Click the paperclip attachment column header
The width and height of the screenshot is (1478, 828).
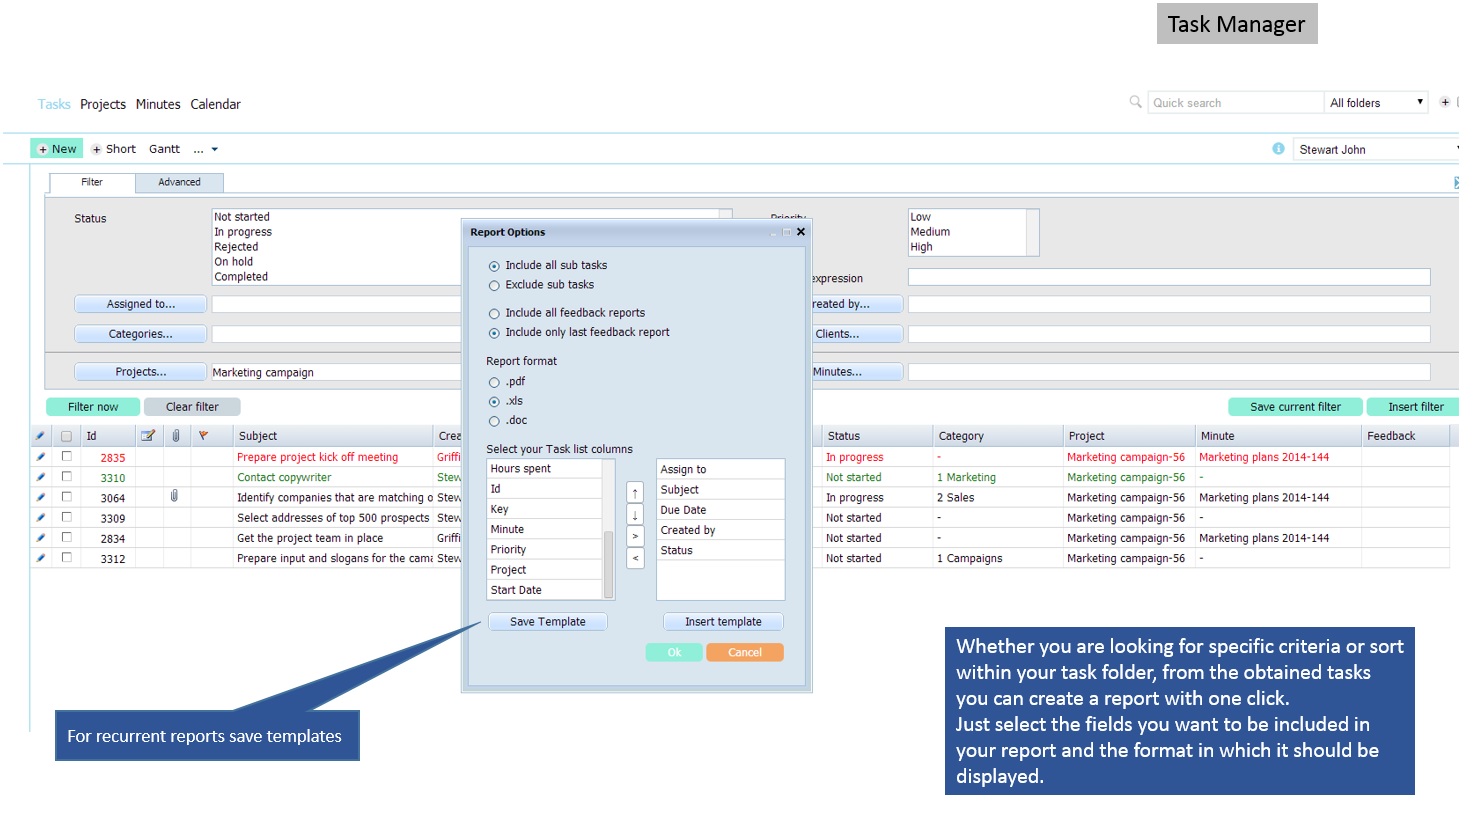176,436
